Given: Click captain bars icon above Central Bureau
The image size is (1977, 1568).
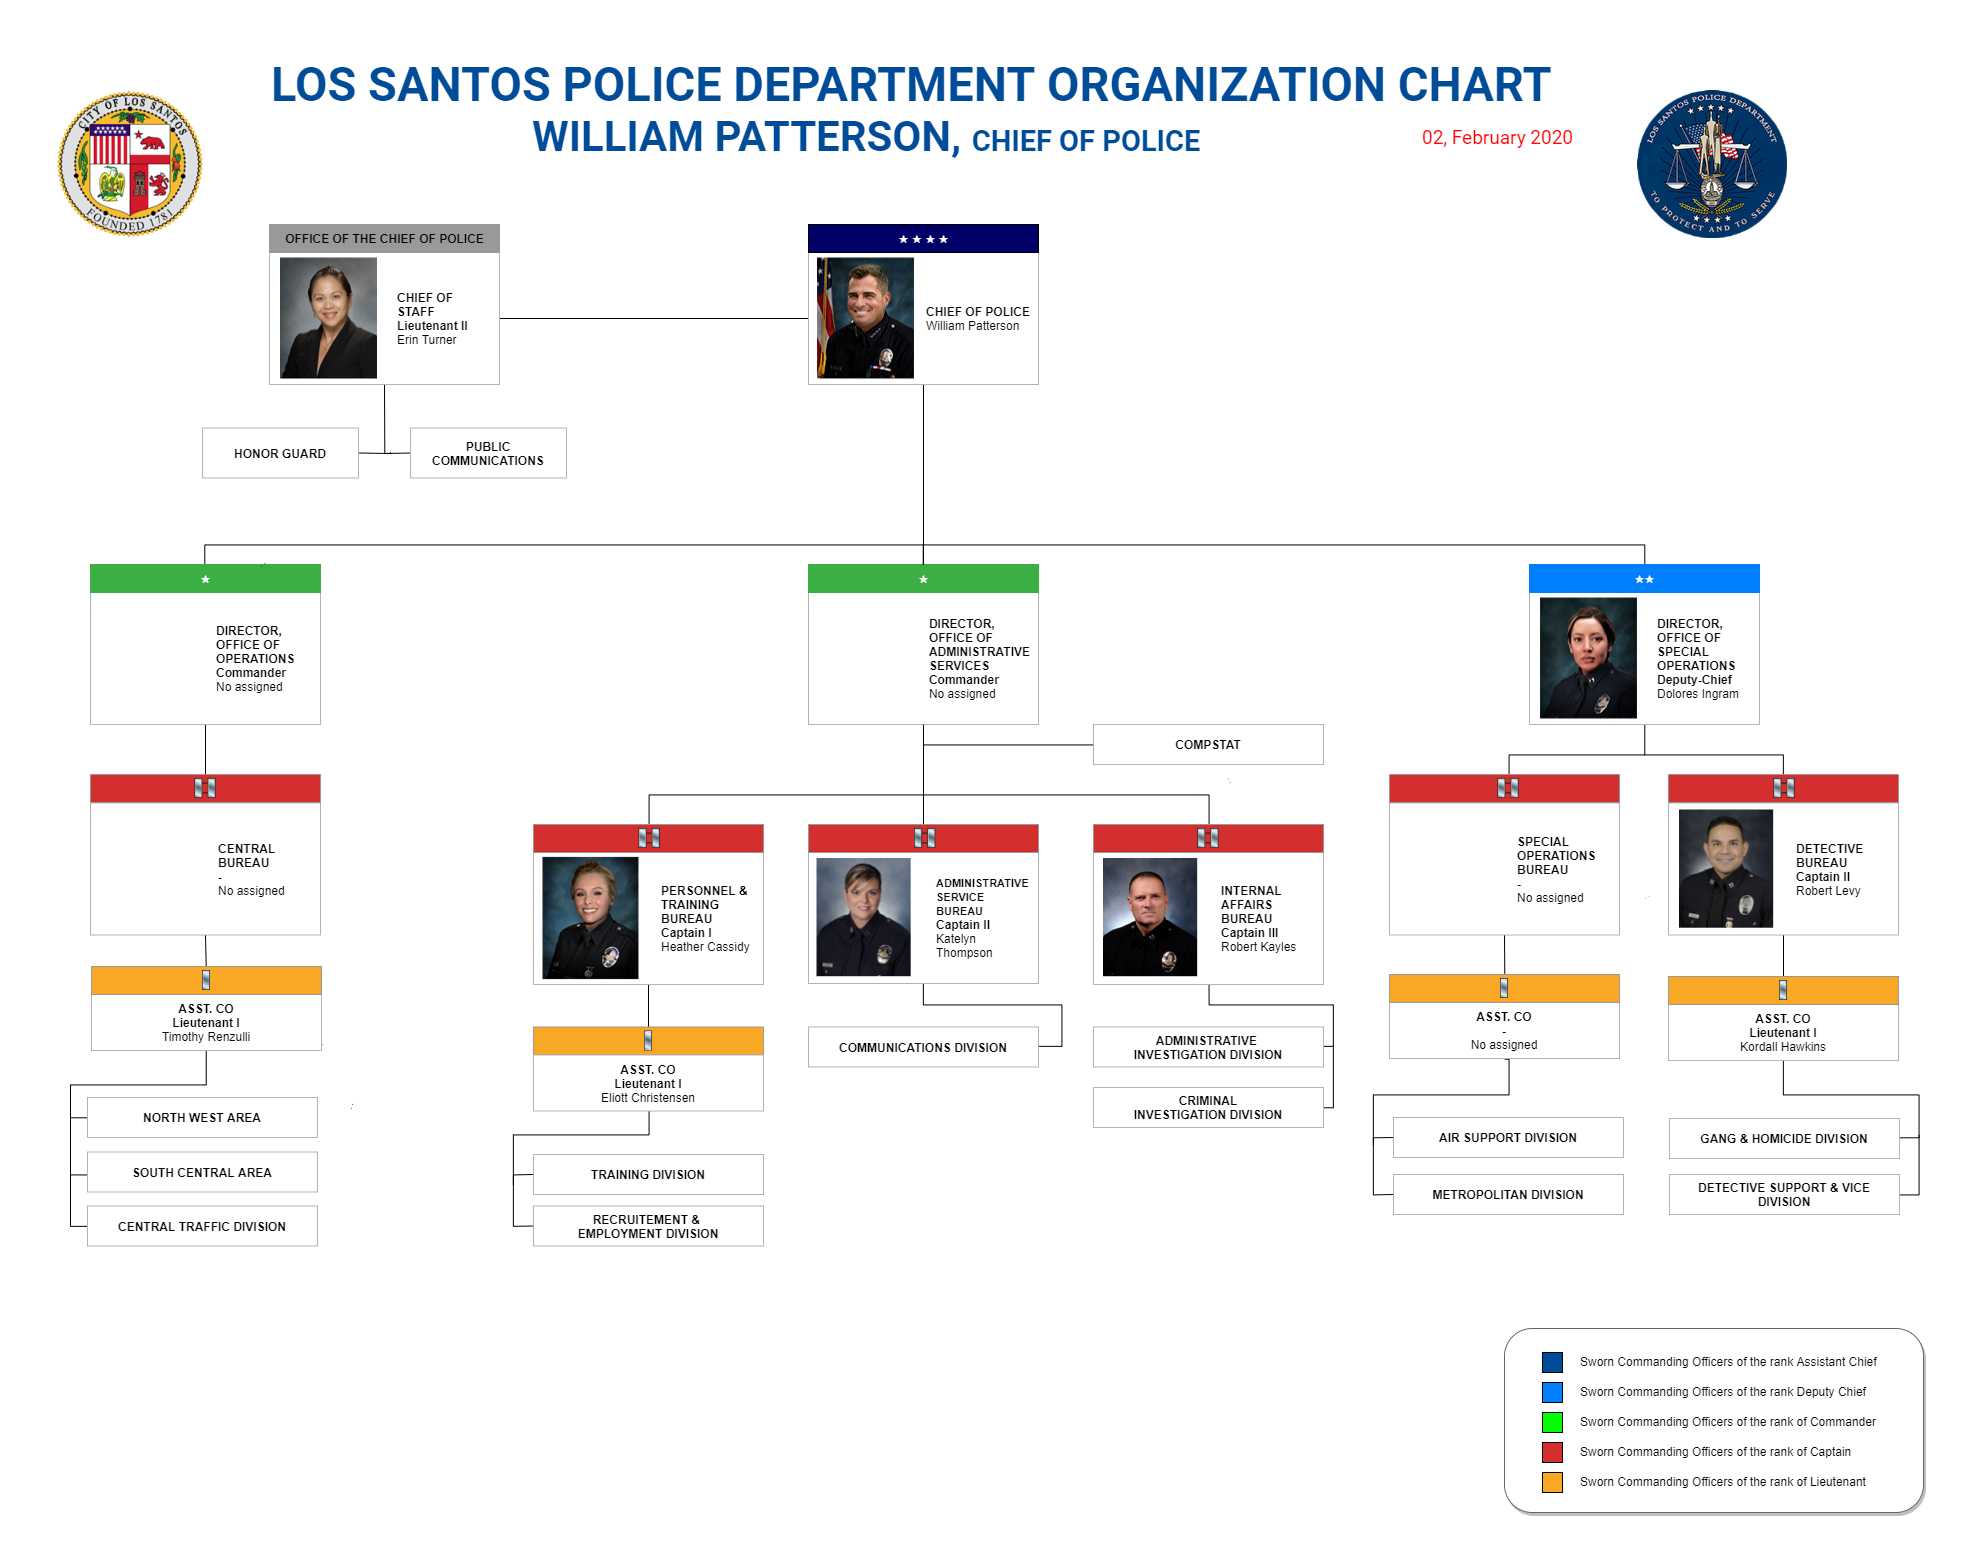Looking at the screenshot, I should coord(205,788).
